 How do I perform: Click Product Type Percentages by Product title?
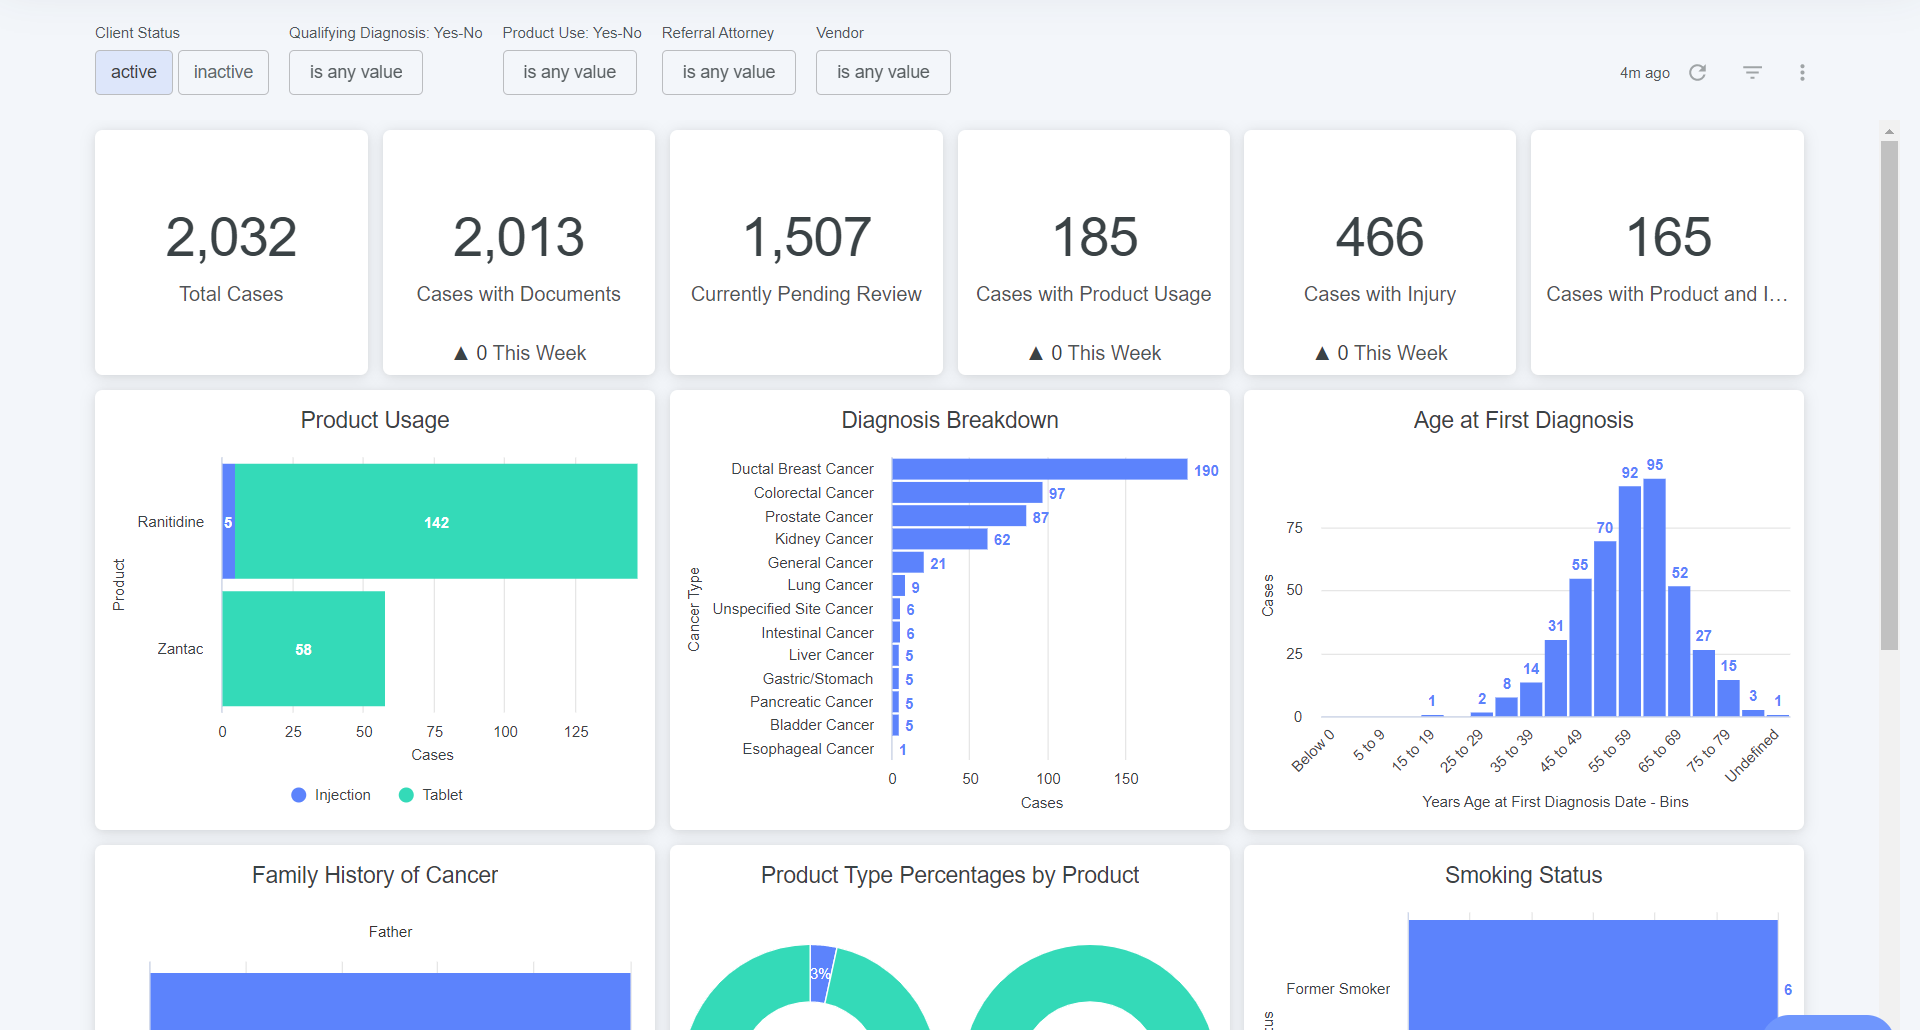click(950, 875)
